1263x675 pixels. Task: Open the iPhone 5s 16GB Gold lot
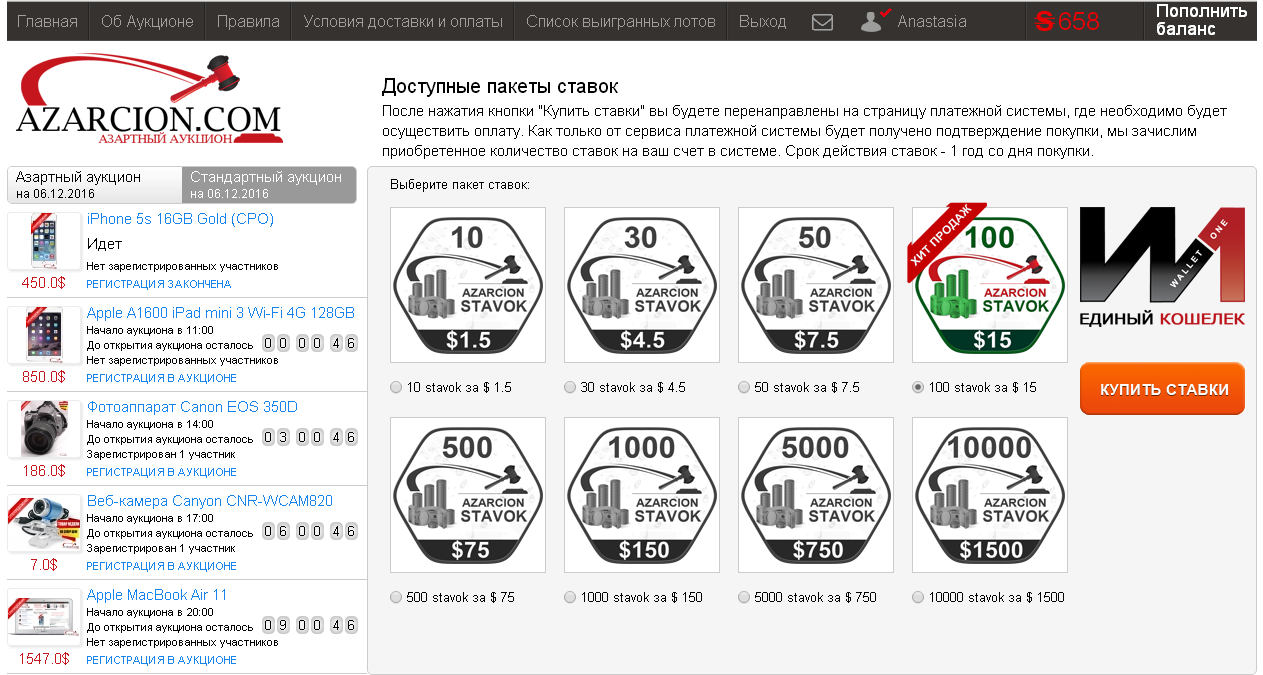pyautogui.click(x=180, y=219)
